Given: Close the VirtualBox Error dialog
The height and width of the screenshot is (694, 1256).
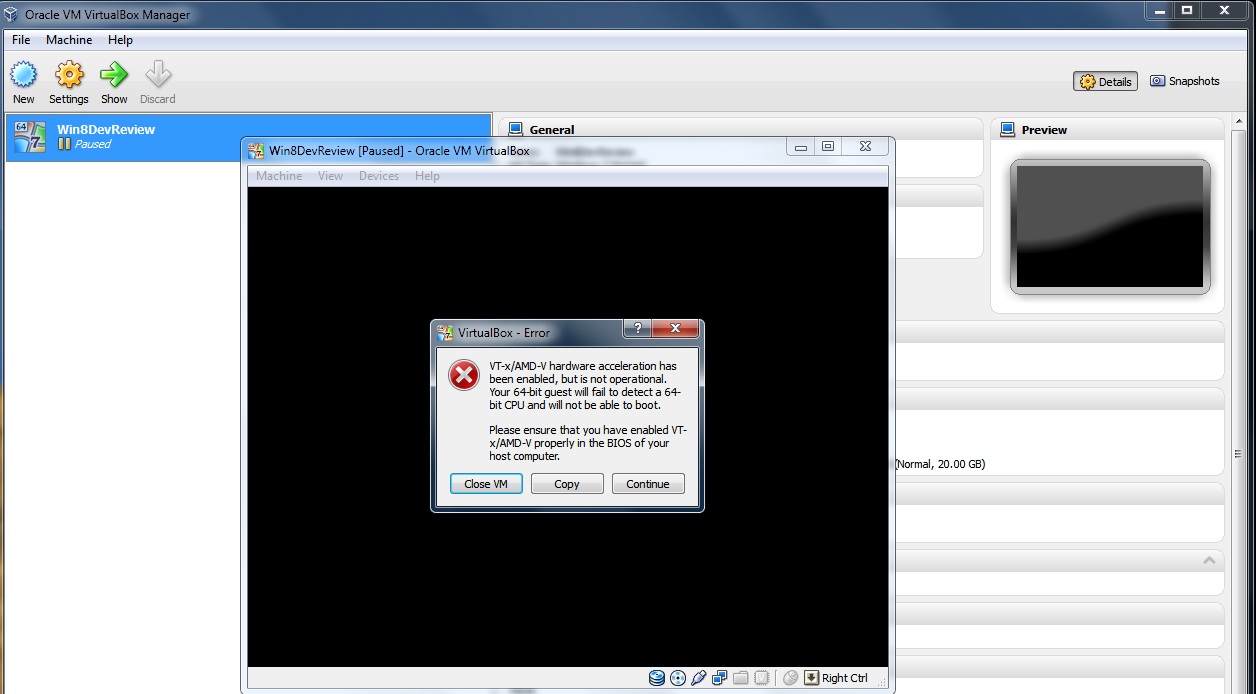Looking at the screenshot, I should pyautogui.click(x=675, y=328).
